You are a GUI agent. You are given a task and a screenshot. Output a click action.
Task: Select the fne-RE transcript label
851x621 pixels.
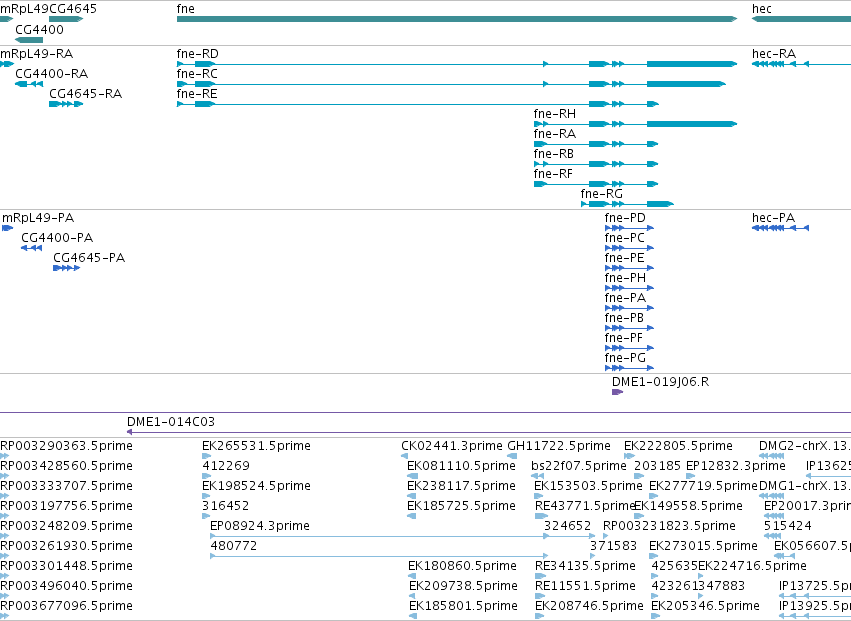(x=197, y=94)
